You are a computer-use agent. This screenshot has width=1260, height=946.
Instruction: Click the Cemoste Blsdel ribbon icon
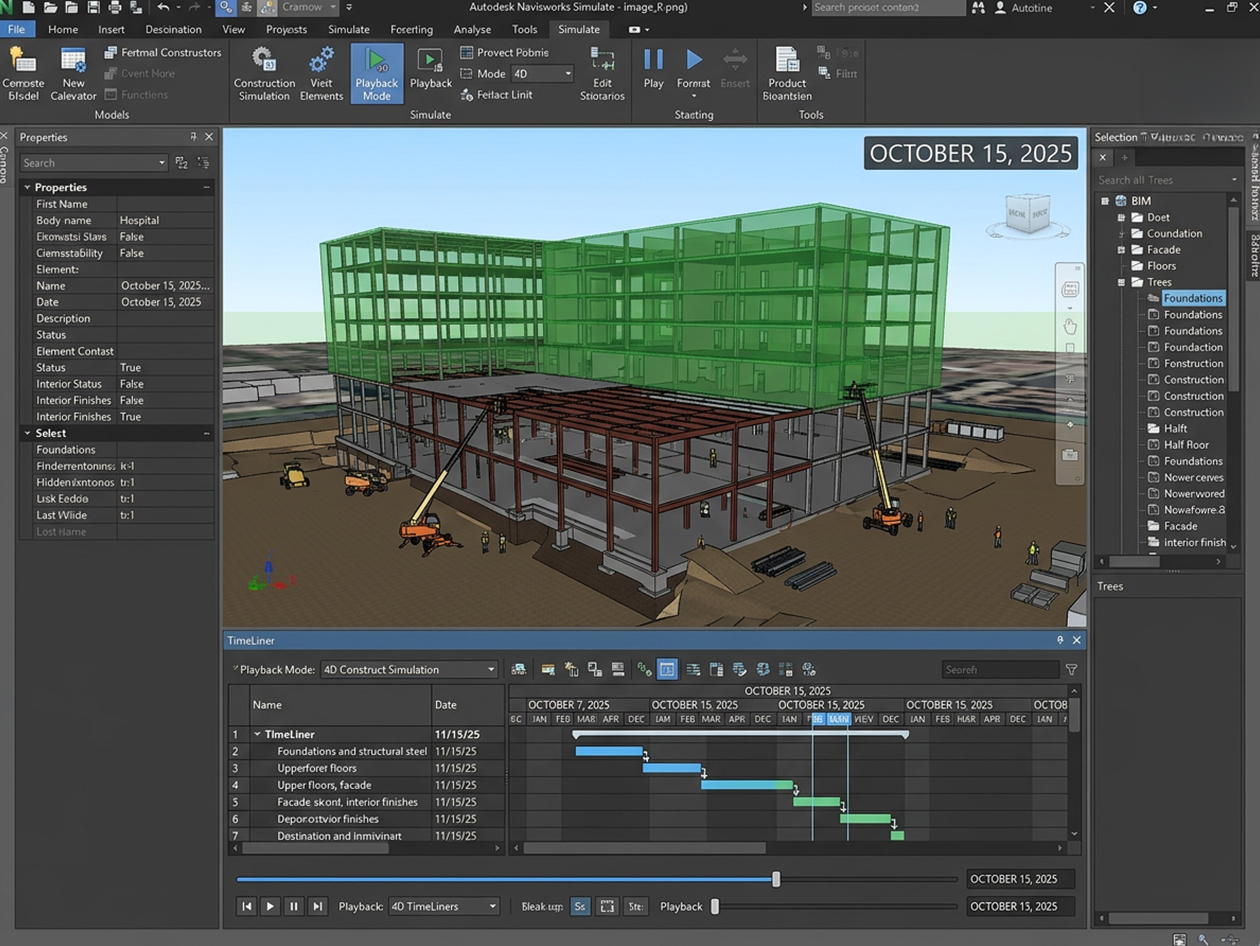coord(22,73)
